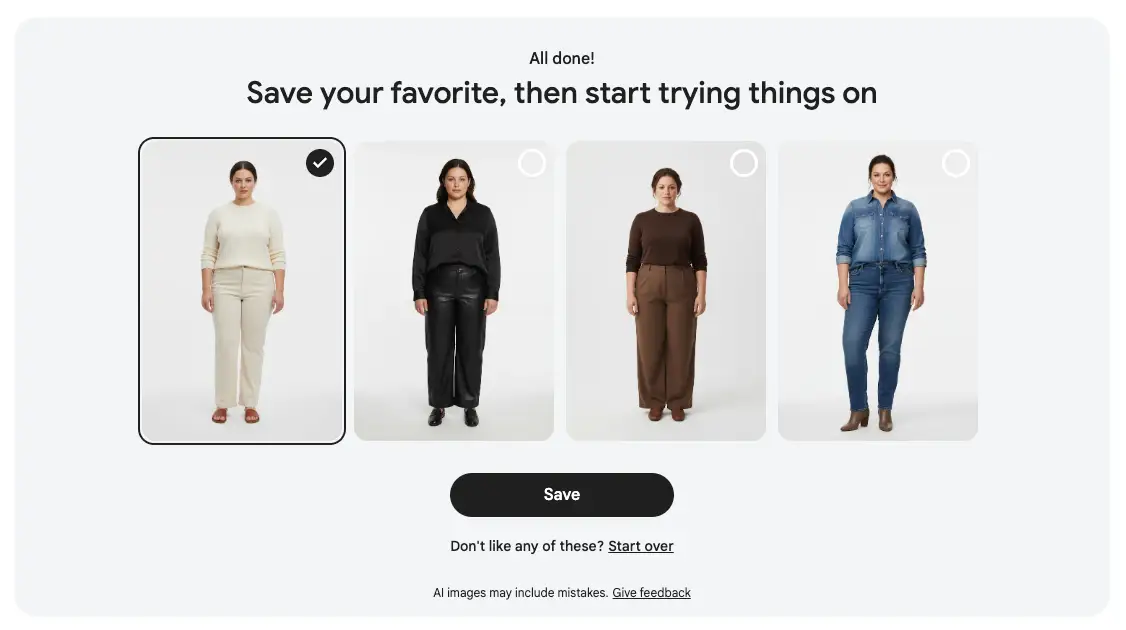Click the cream knit sweater on first model

point(243,236)
